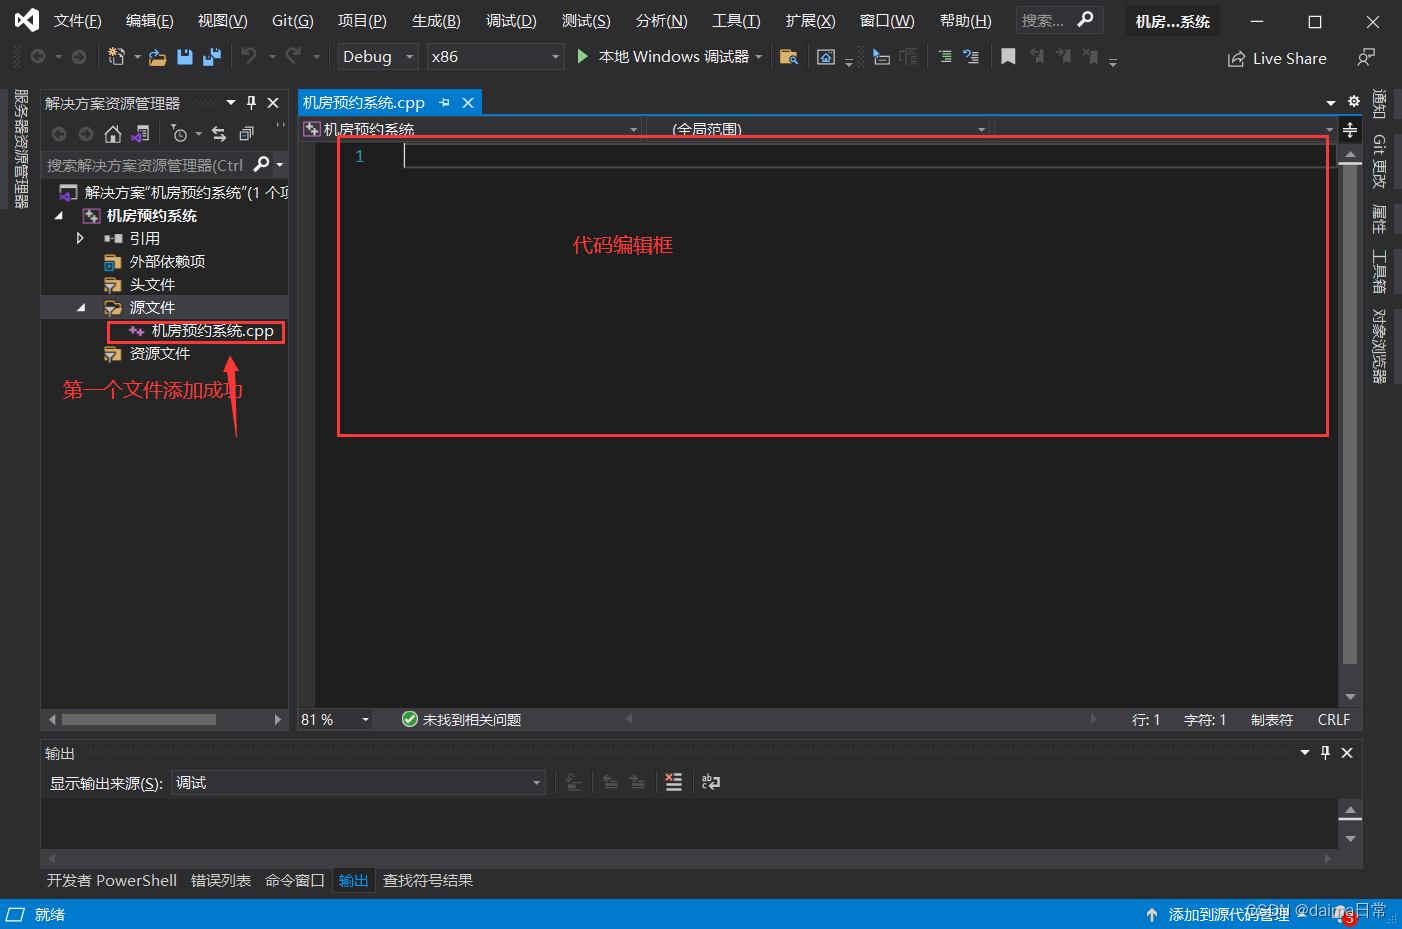
Task: Open the Debug configuration dropdown
Action: (378, 57)
